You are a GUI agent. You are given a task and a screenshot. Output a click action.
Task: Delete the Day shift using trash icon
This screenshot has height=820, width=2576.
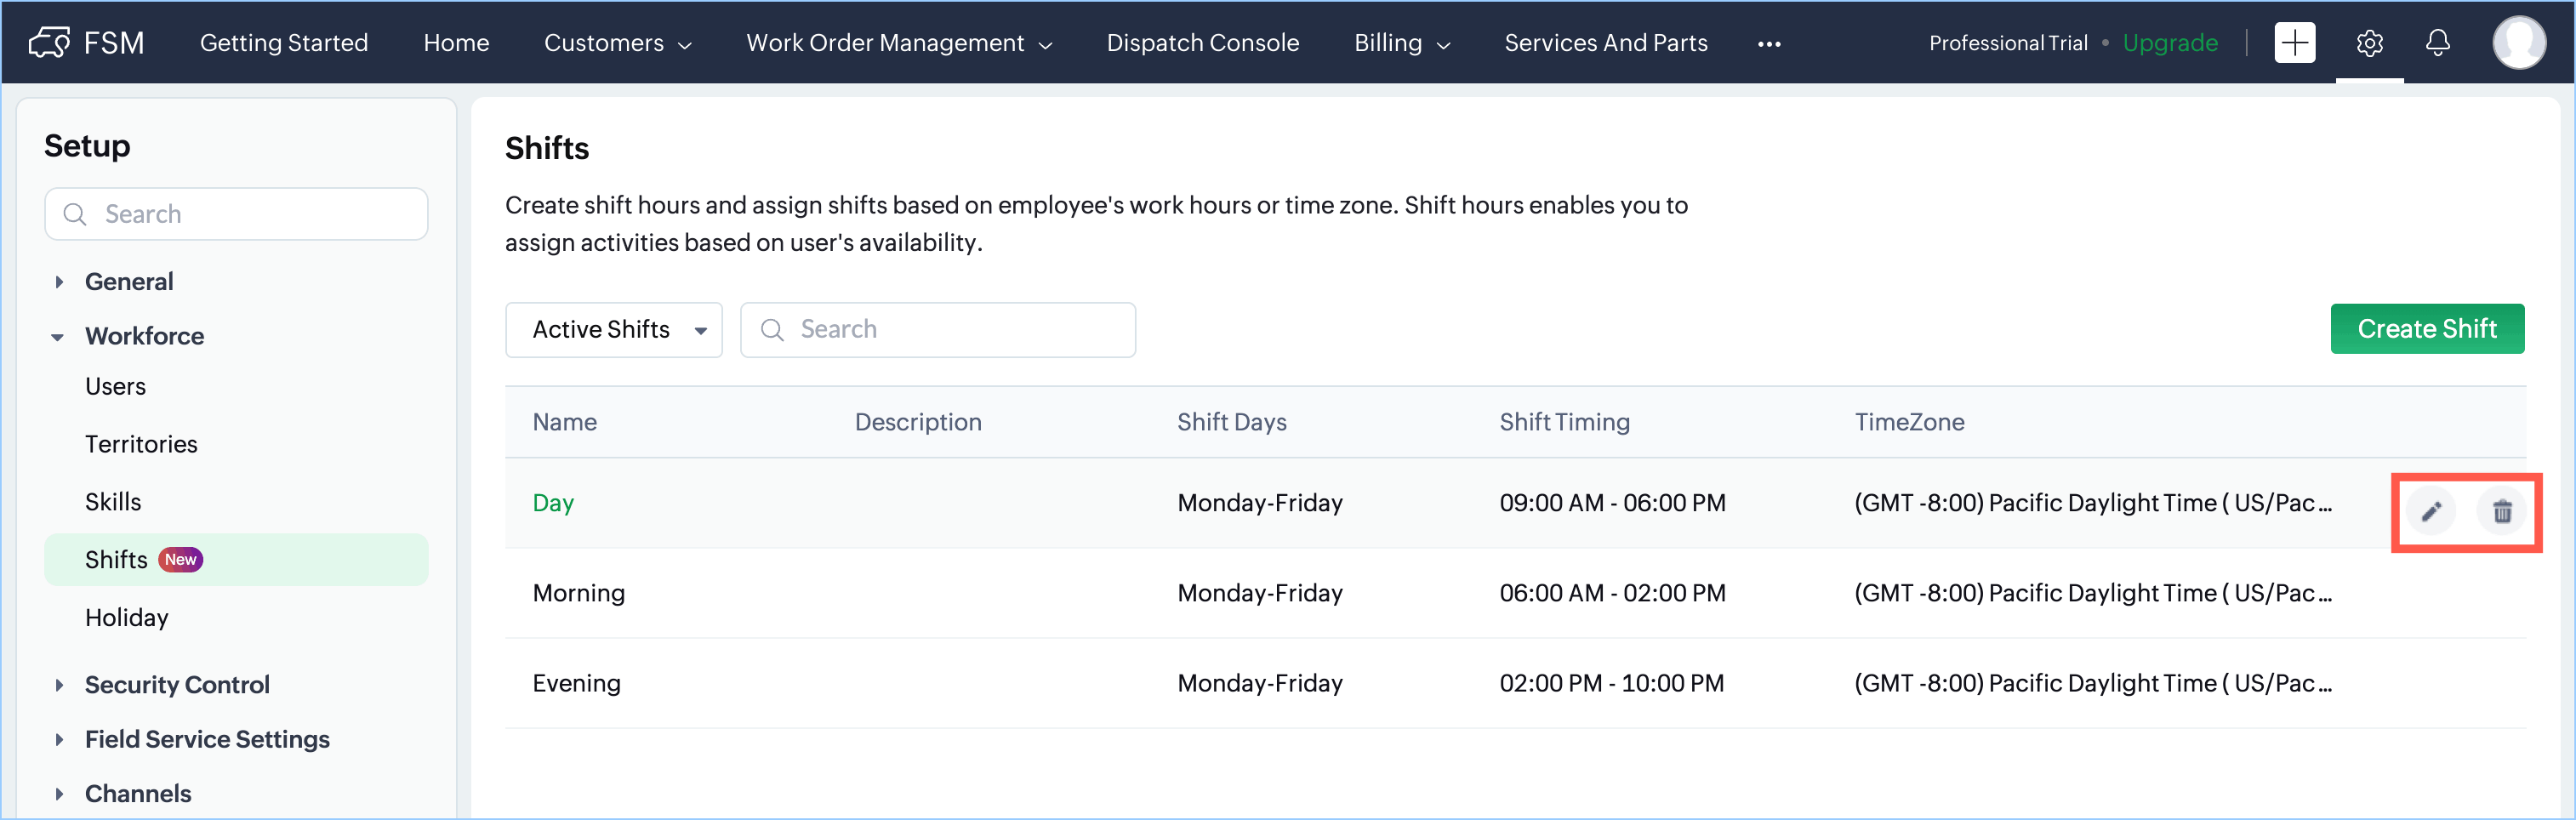2501,512
